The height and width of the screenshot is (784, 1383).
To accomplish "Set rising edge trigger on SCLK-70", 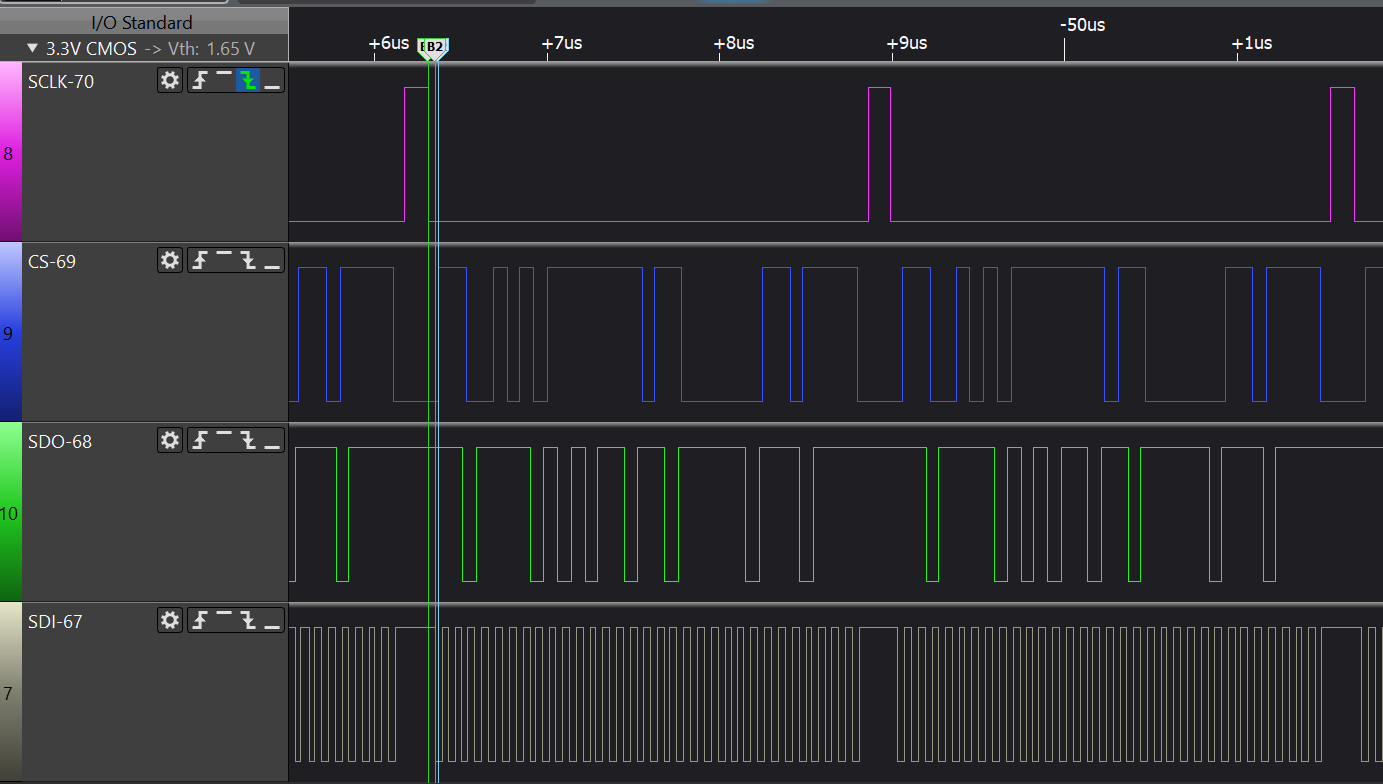I will (200, 81).
